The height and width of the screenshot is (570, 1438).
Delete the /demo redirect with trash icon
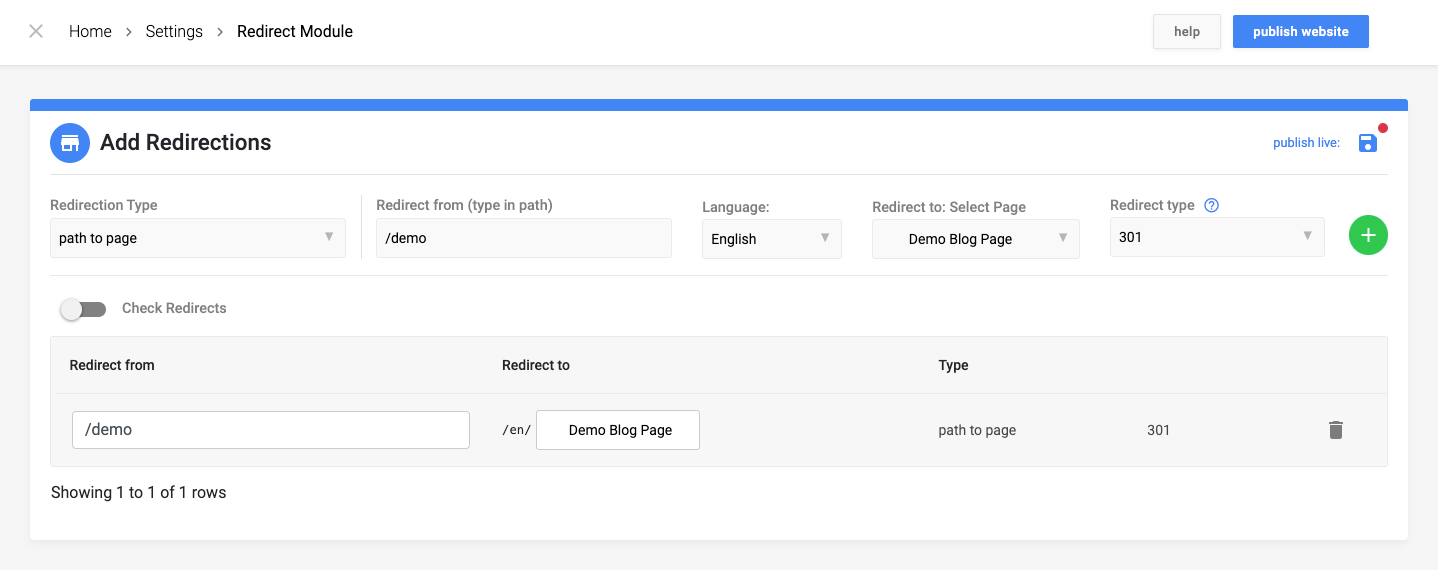coord(1335,430)
